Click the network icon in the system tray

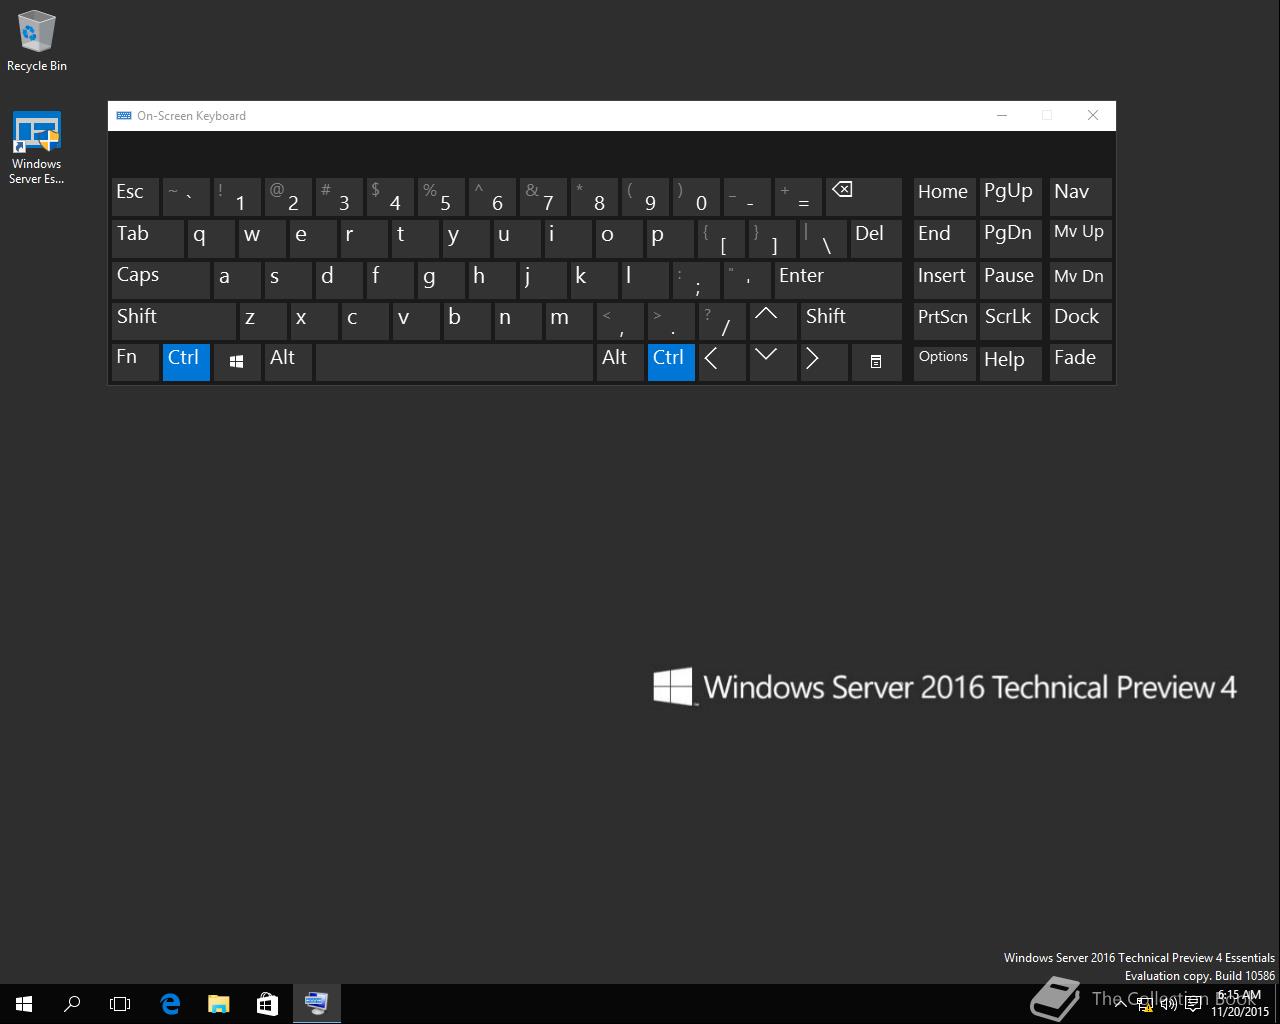click(1146, 1004)
